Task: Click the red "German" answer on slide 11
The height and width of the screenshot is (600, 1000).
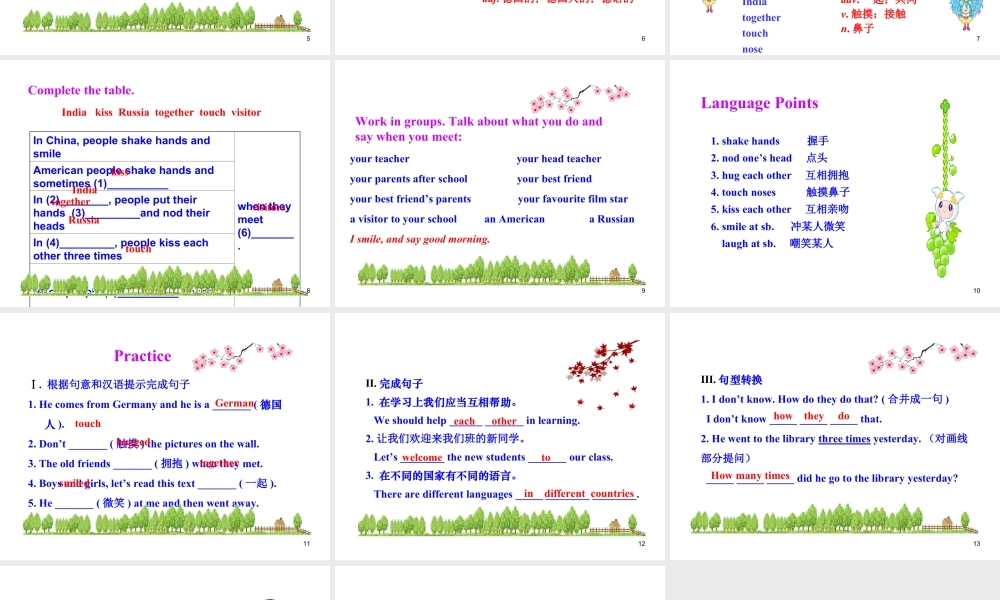Action: click(234, 403)
